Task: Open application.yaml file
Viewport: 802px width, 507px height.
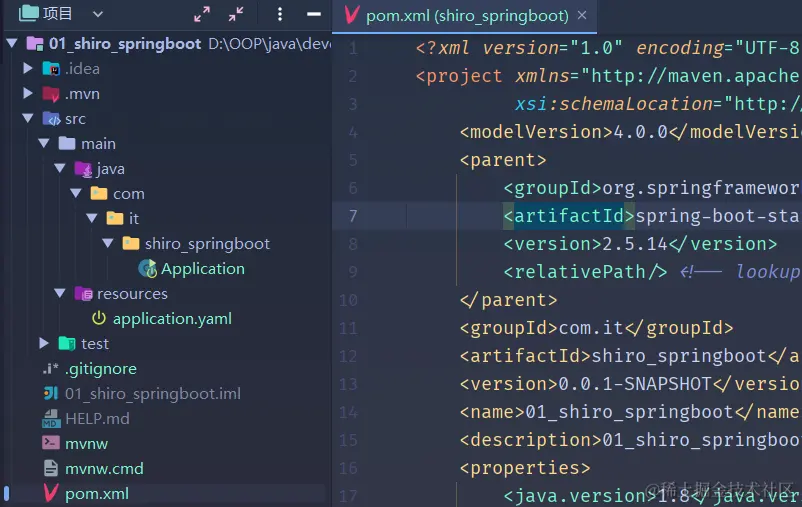Action: pyautogui.click(x=172, y=319)
